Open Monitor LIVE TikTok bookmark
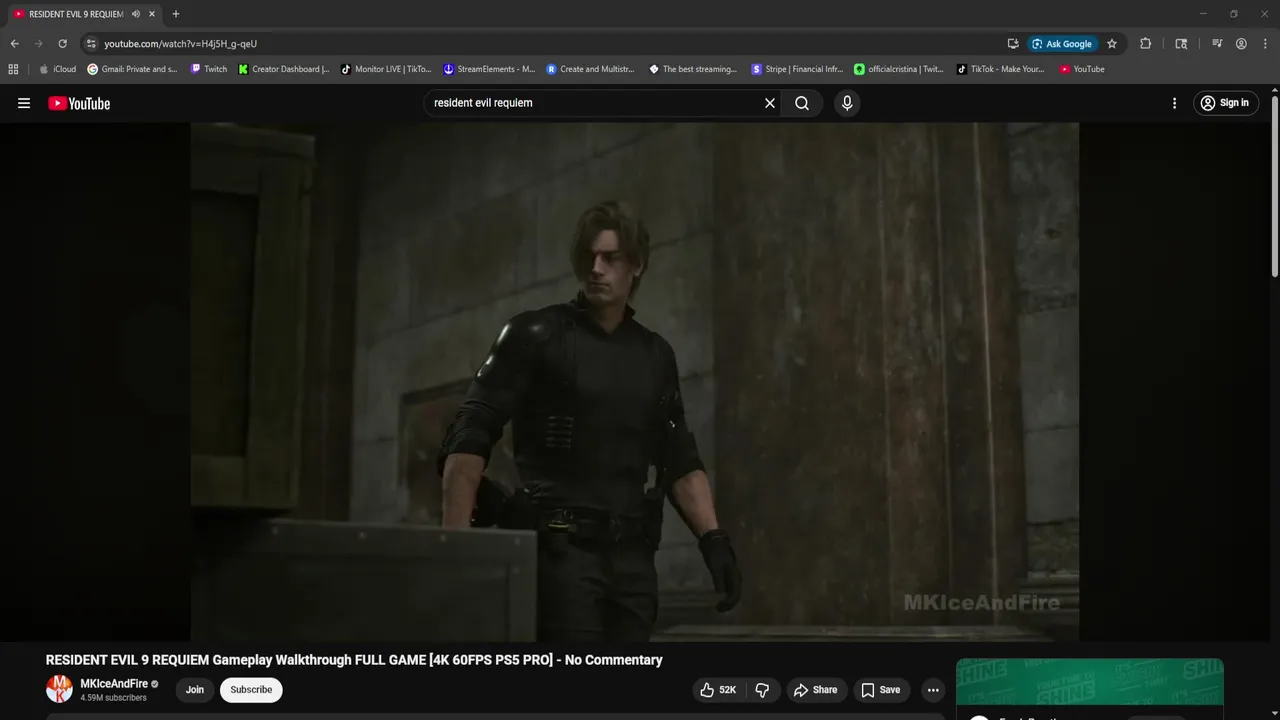The height and width of the screenshot is (720, 1280). 386,69
